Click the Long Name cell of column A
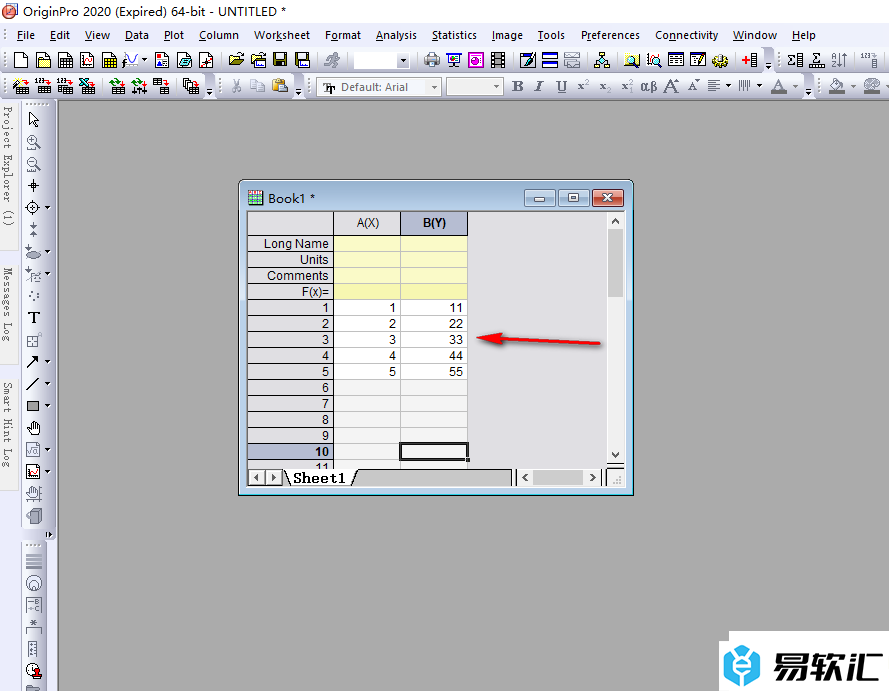The width and height of the screenshot is (889, 691). (x=367, y=244)
